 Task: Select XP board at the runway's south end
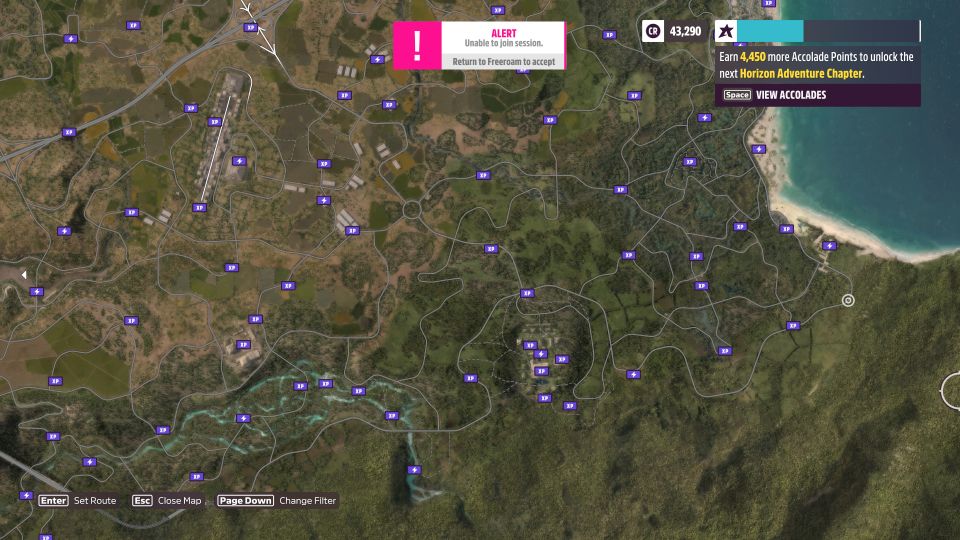(199, 208)
